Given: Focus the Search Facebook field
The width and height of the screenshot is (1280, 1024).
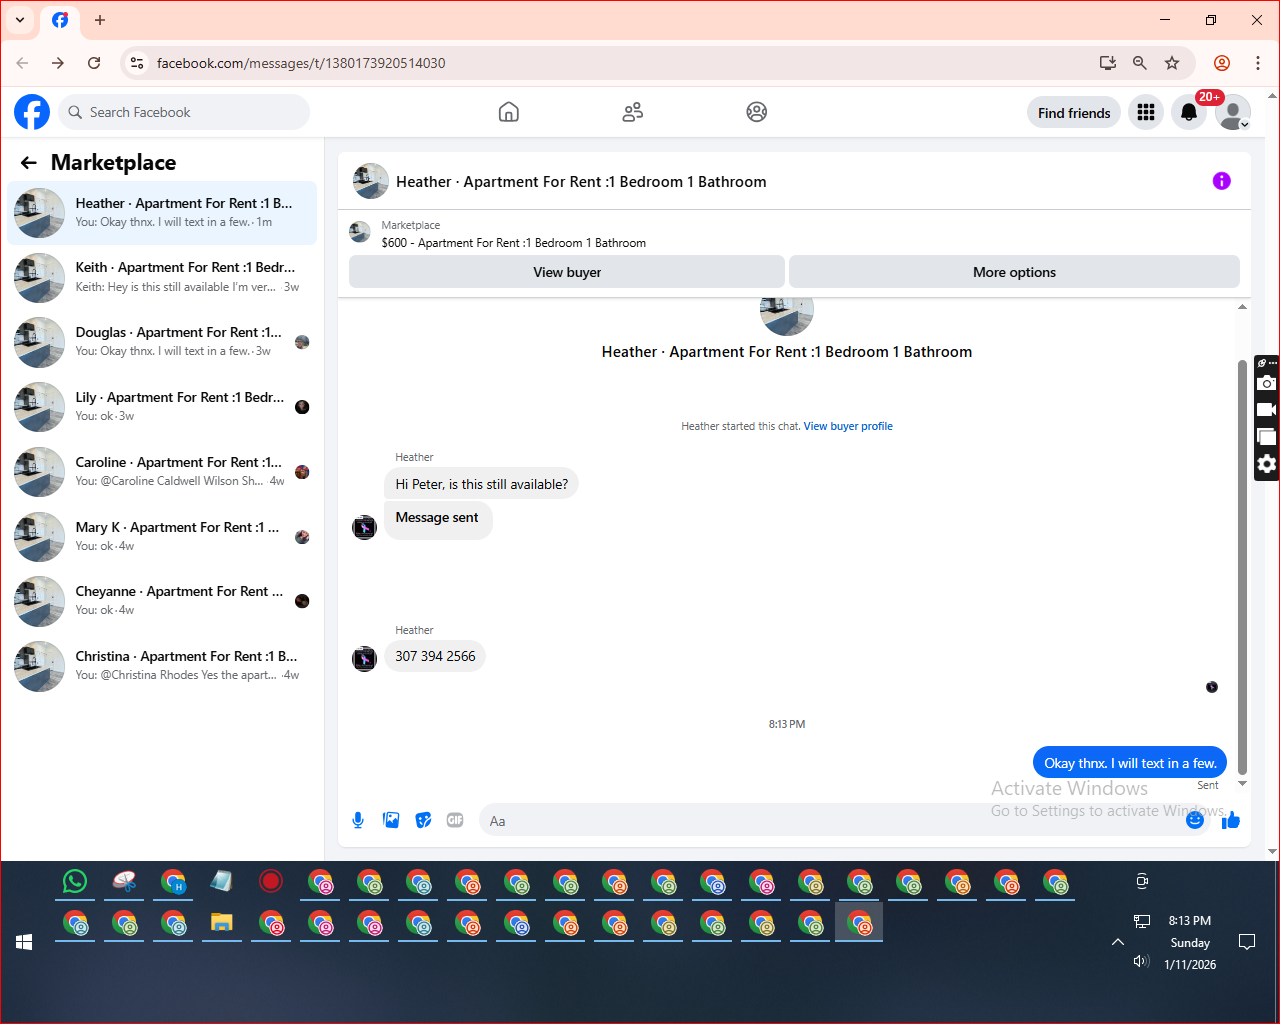Looking at the screenshot, I should [x=184, y=112].
